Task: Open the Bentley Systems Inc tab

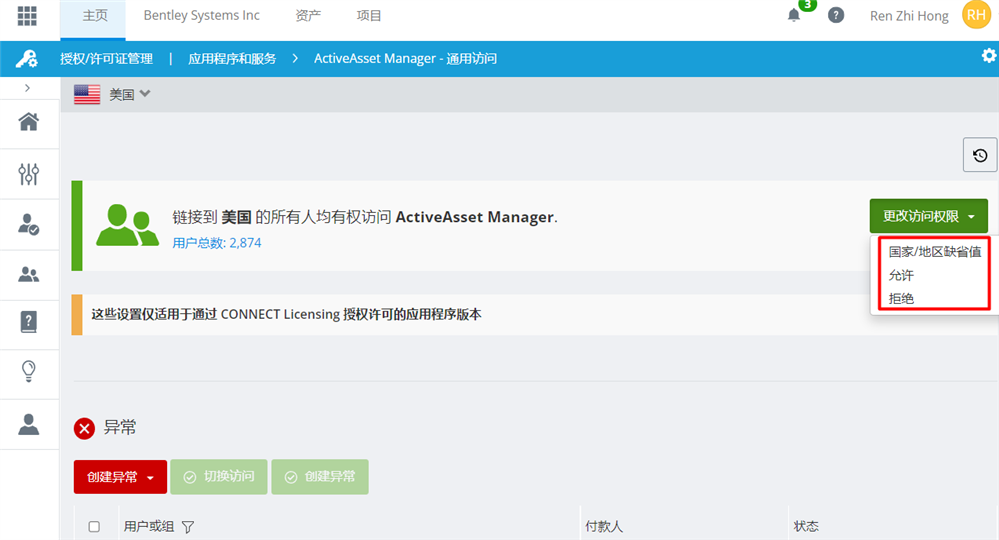Action: tap(201, 15)
